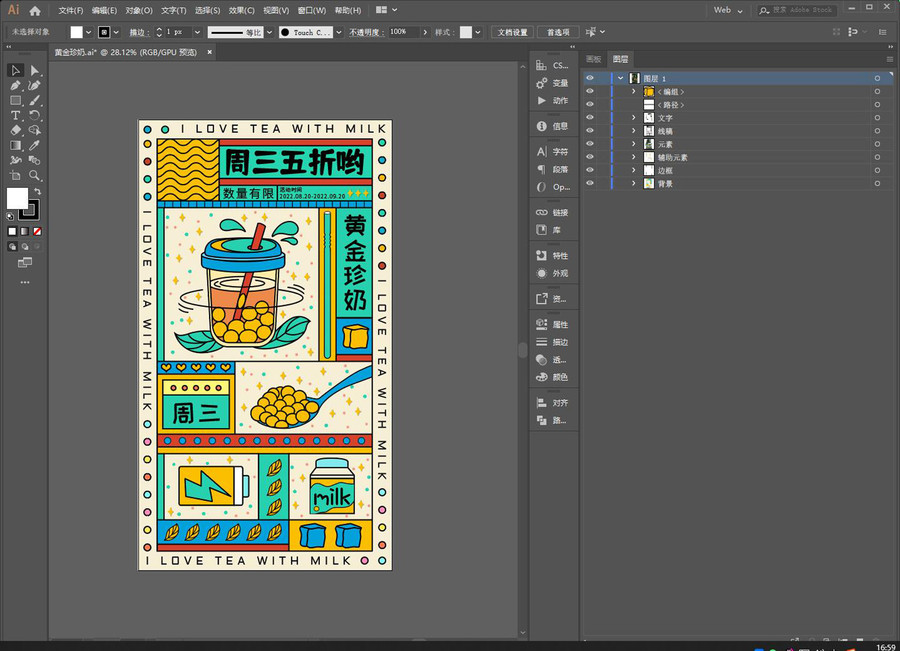
Task: Expand the 文字 layer
Action: pyautogui.click(x=634, y=118)
